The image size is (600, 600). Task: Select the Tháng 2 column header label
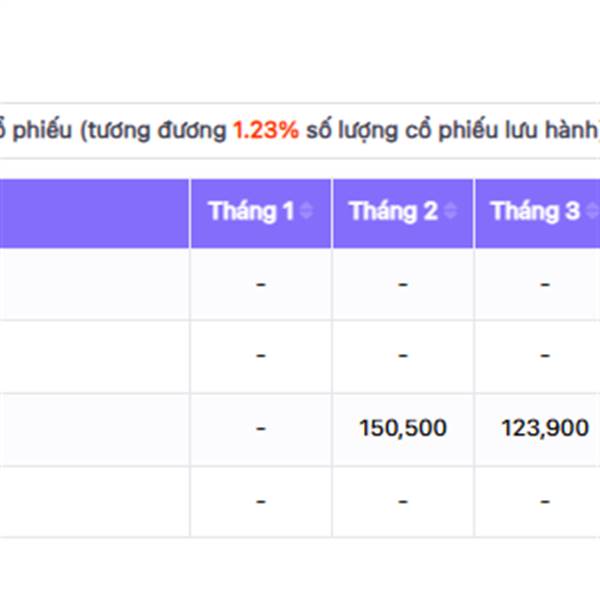coord(393,212)
